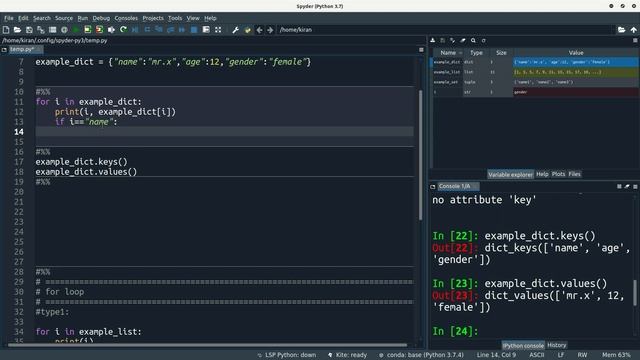Change to the parent directory

633,30
